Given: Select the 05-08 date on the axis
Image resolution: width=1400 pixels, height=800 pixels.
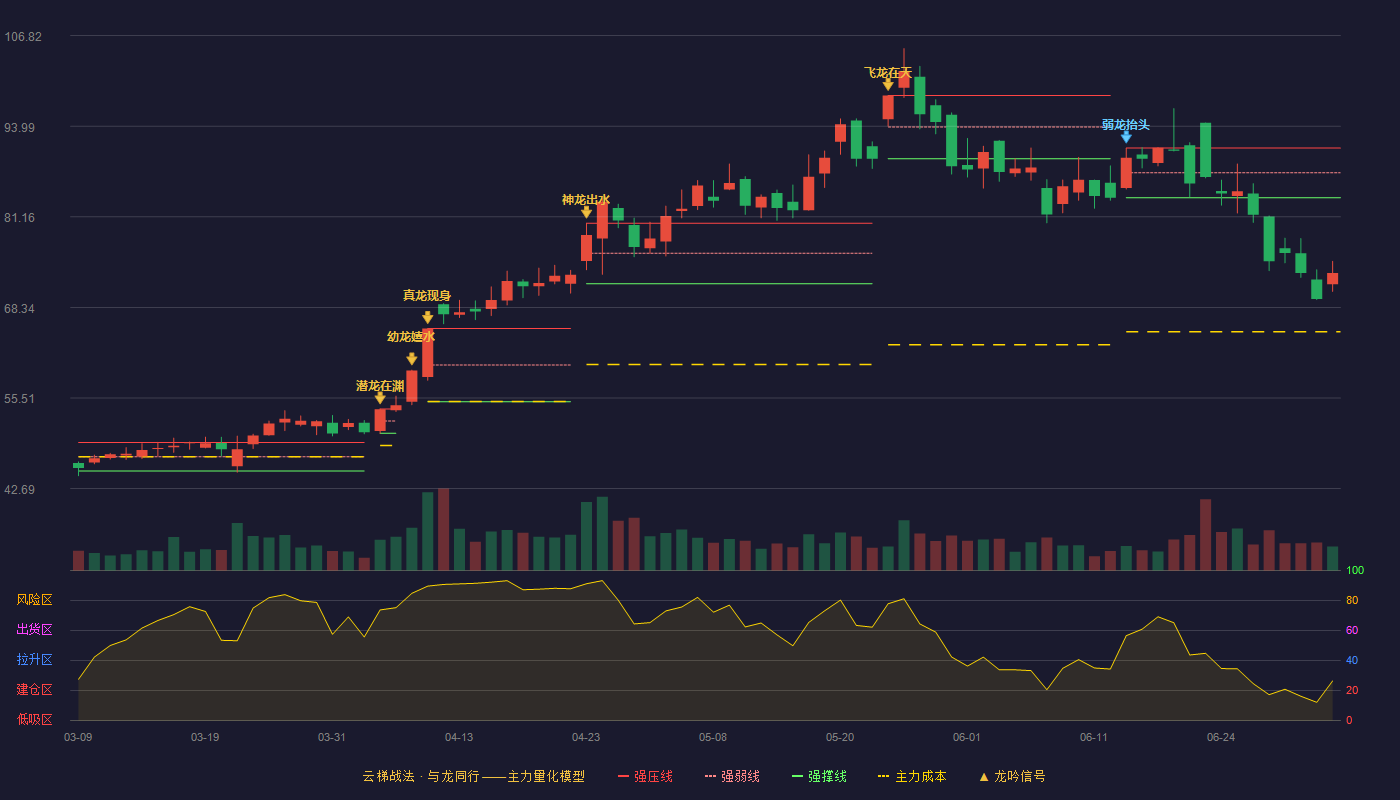Looking at the screenshot, I should pos(713,737).
